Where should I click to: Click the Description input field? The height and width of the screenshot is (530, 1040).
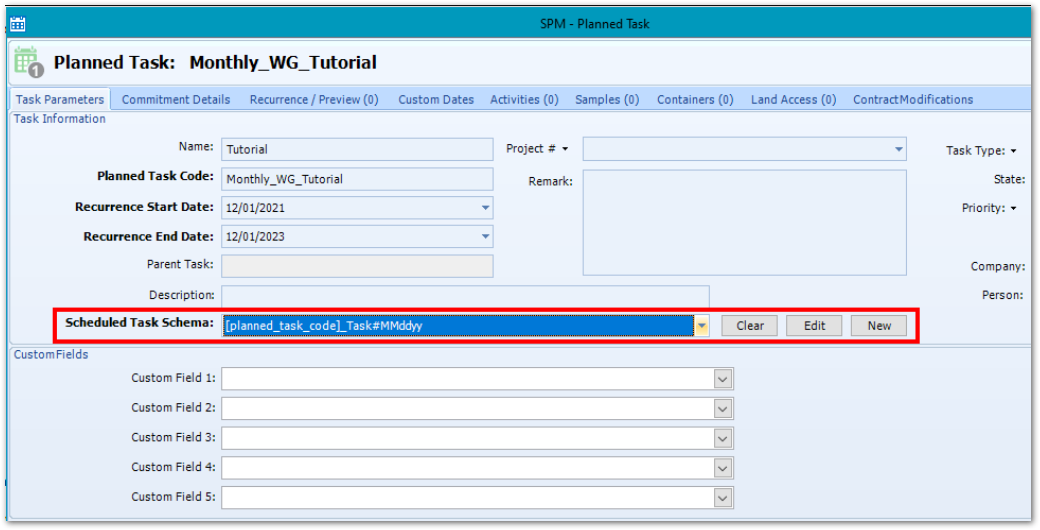point(465,296)
